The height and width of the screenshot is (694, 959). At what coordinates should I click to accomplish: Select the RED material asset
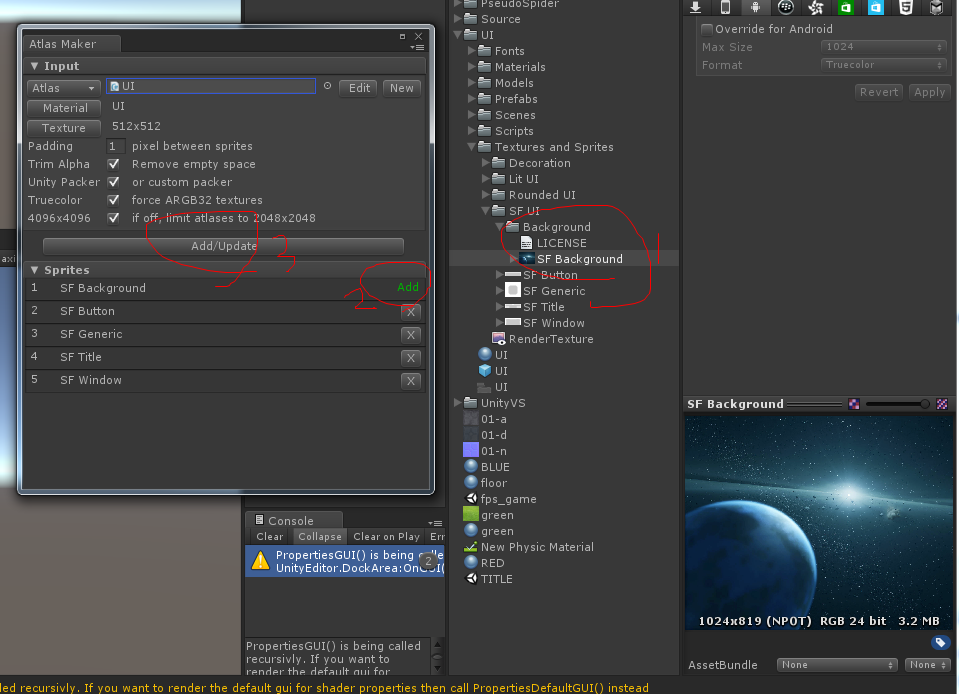tap(484, 563)
